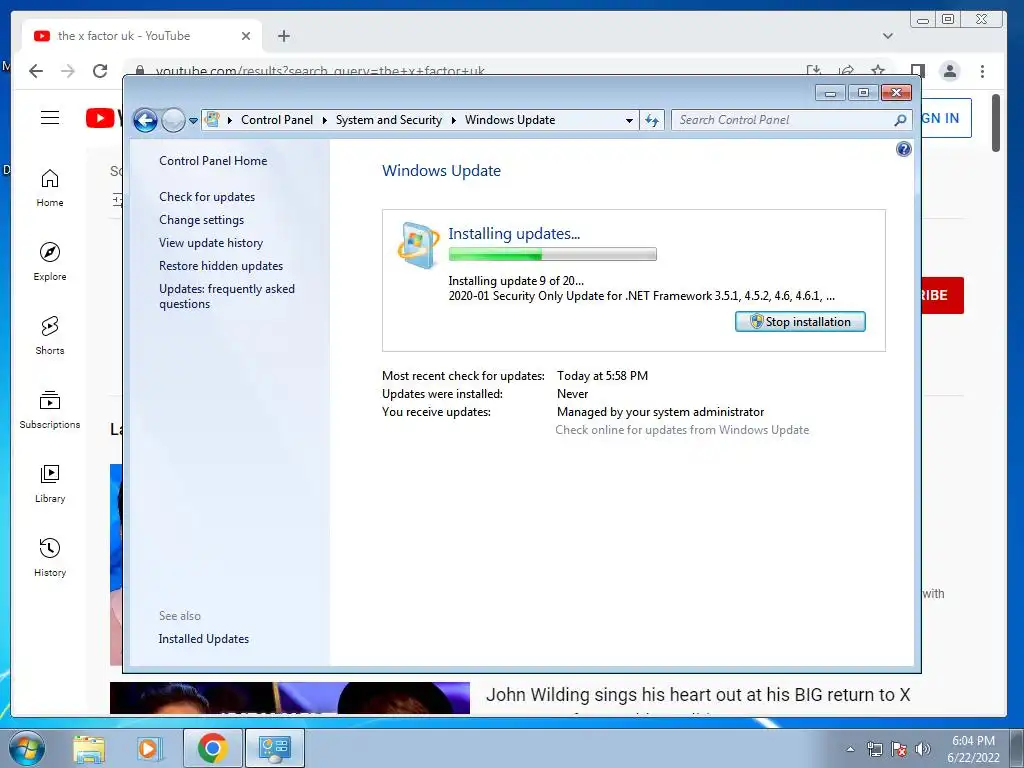1024x768 pixels.
Task: Click Chrome page vertical scrollbar
Action: (995, 123)
